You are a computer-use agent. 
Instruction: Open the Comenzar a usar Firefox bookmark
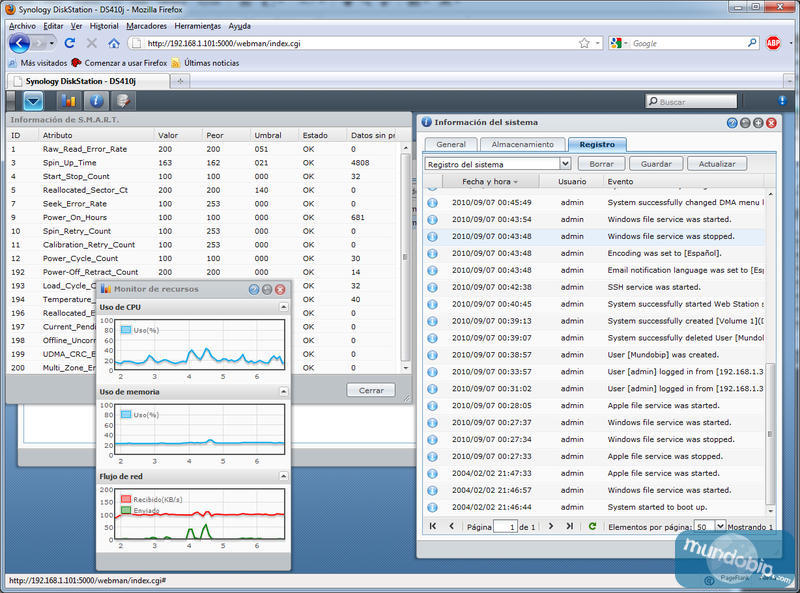coord(120,63)
